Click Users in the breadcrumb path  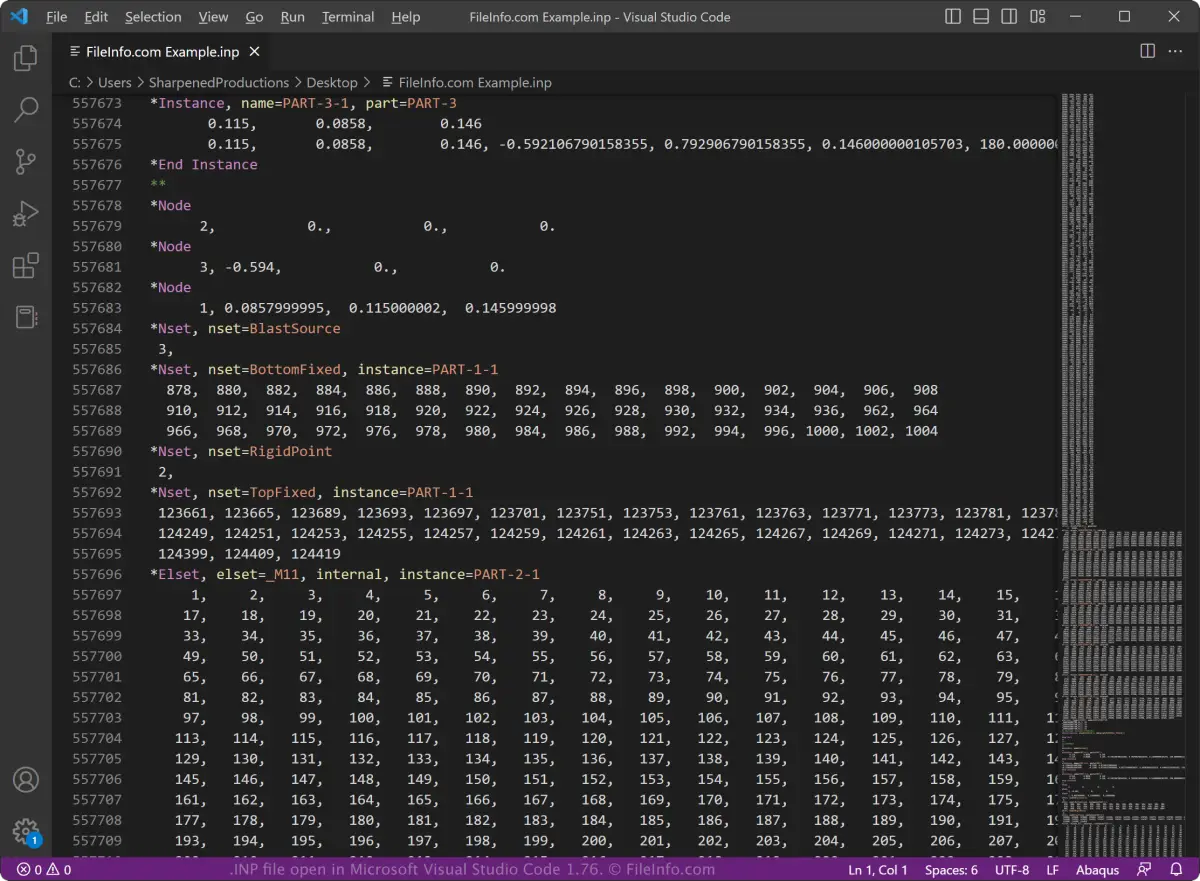[x=115, y=83]
